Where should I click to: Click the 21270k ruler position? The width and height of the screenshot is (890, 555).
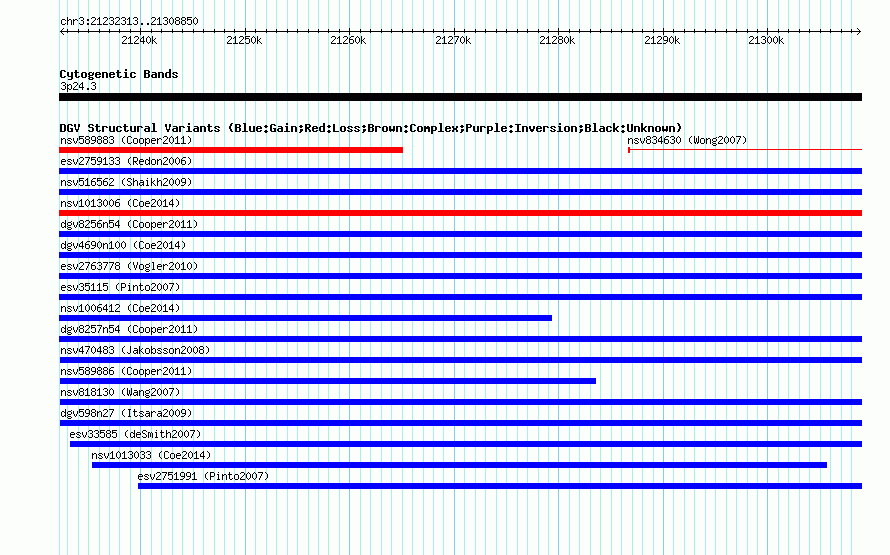(x=453, y=40)
